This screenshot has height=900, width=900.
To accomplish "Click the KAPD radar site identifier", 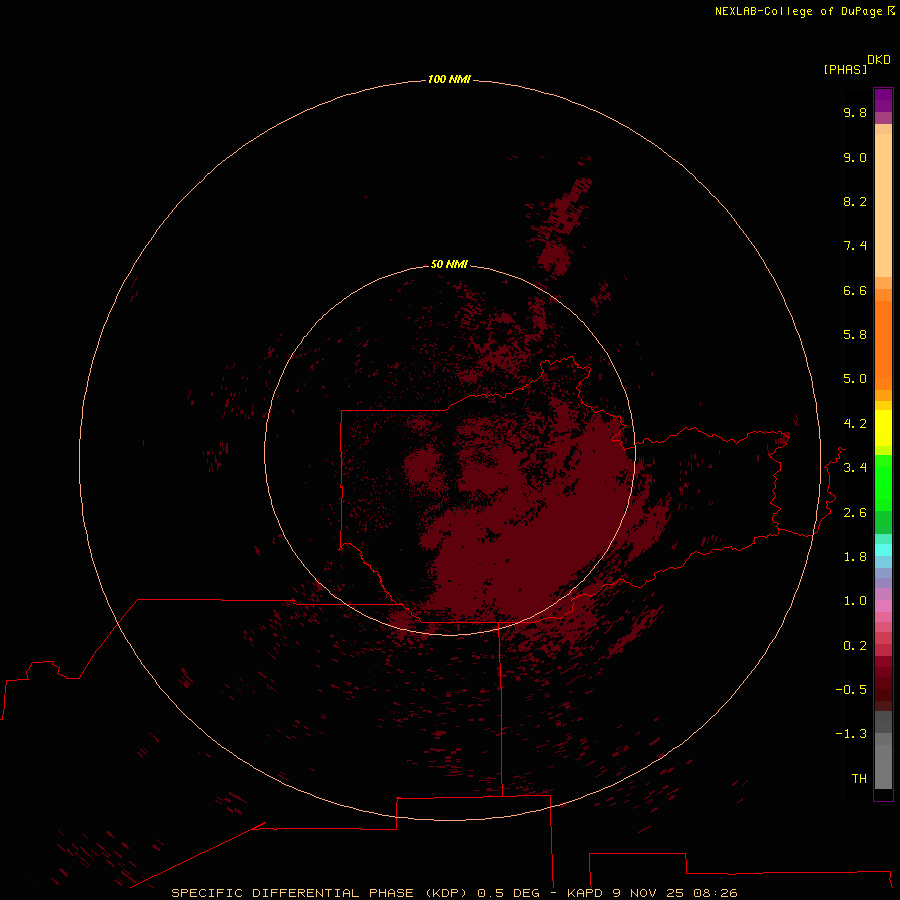I will [x=585, y=893].
